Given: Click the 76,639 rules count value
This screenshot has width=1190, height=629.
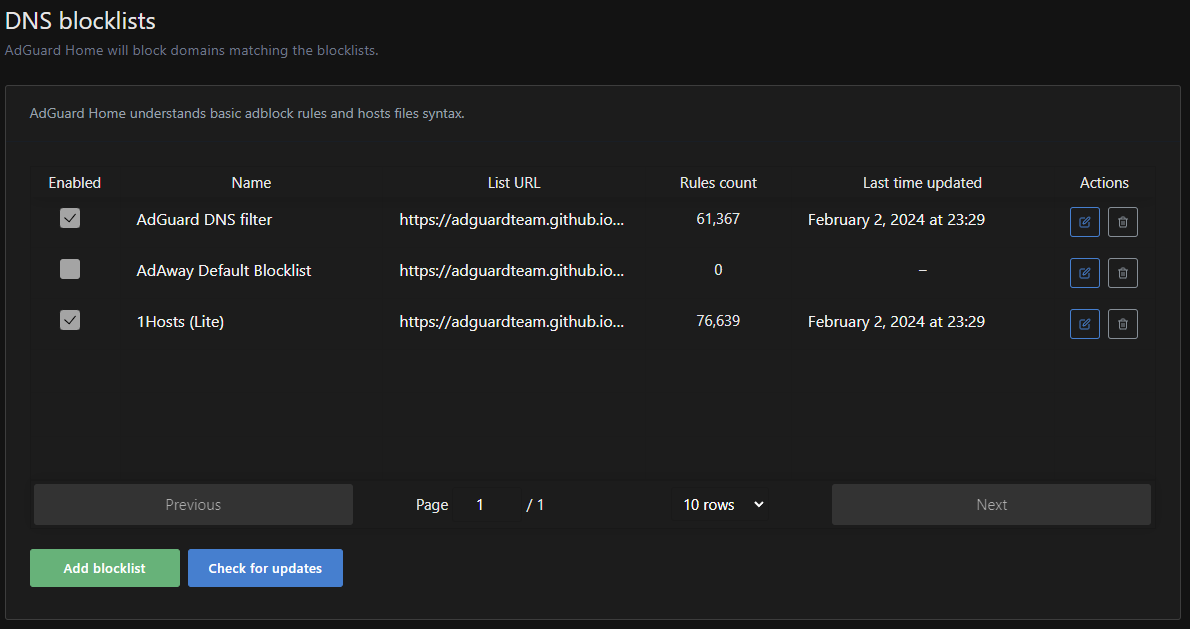Looking at the screenshot, I should point(718,321).
